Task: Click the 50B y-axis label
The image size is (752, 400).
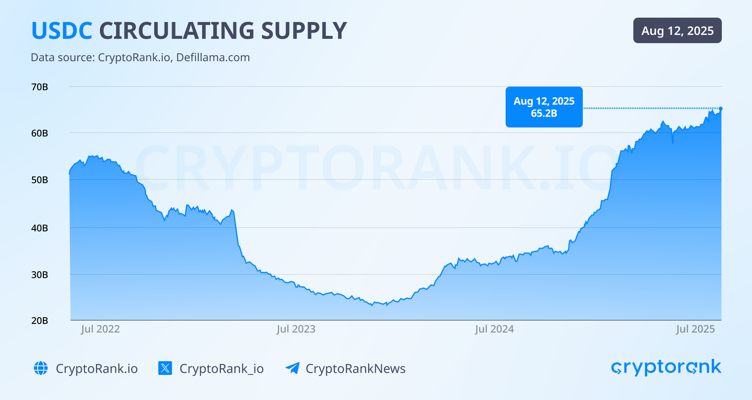Action: (39, 180)
